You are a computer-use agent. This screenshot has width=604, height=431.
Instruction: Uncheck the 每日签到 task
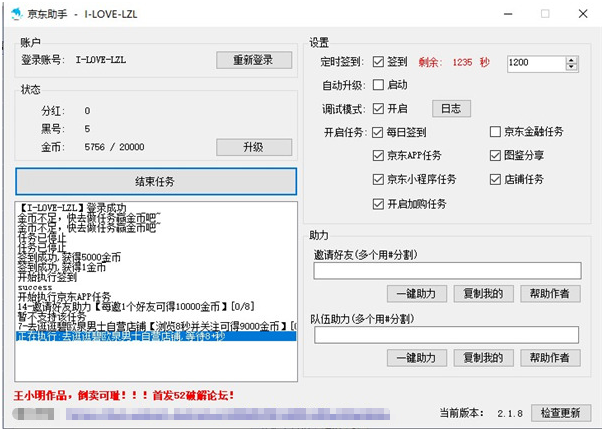coord(377,132)
